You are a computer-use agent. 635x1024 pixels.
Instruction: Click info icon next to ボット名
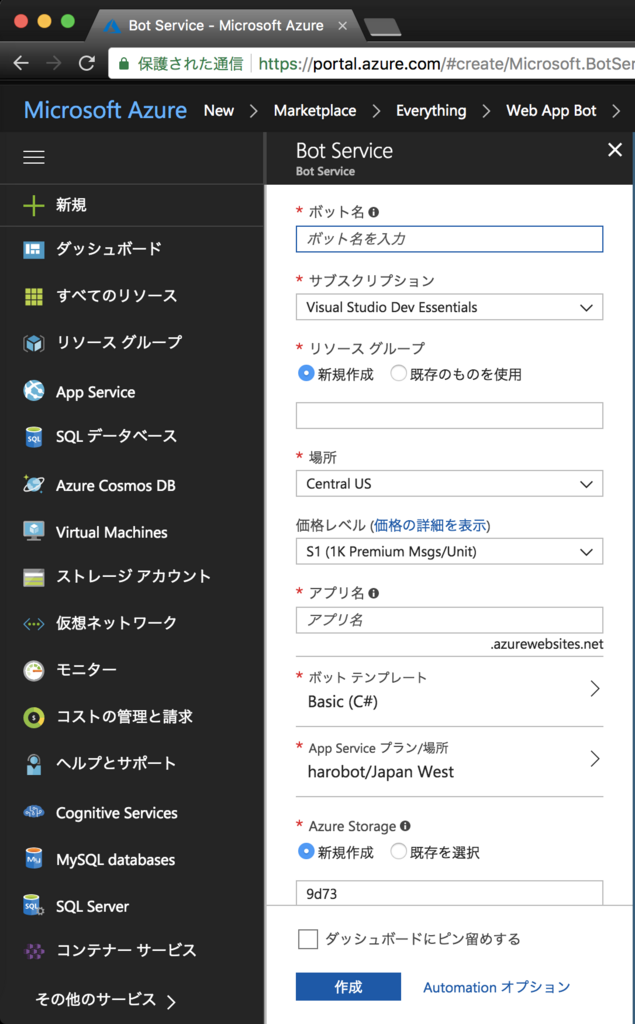374,212
